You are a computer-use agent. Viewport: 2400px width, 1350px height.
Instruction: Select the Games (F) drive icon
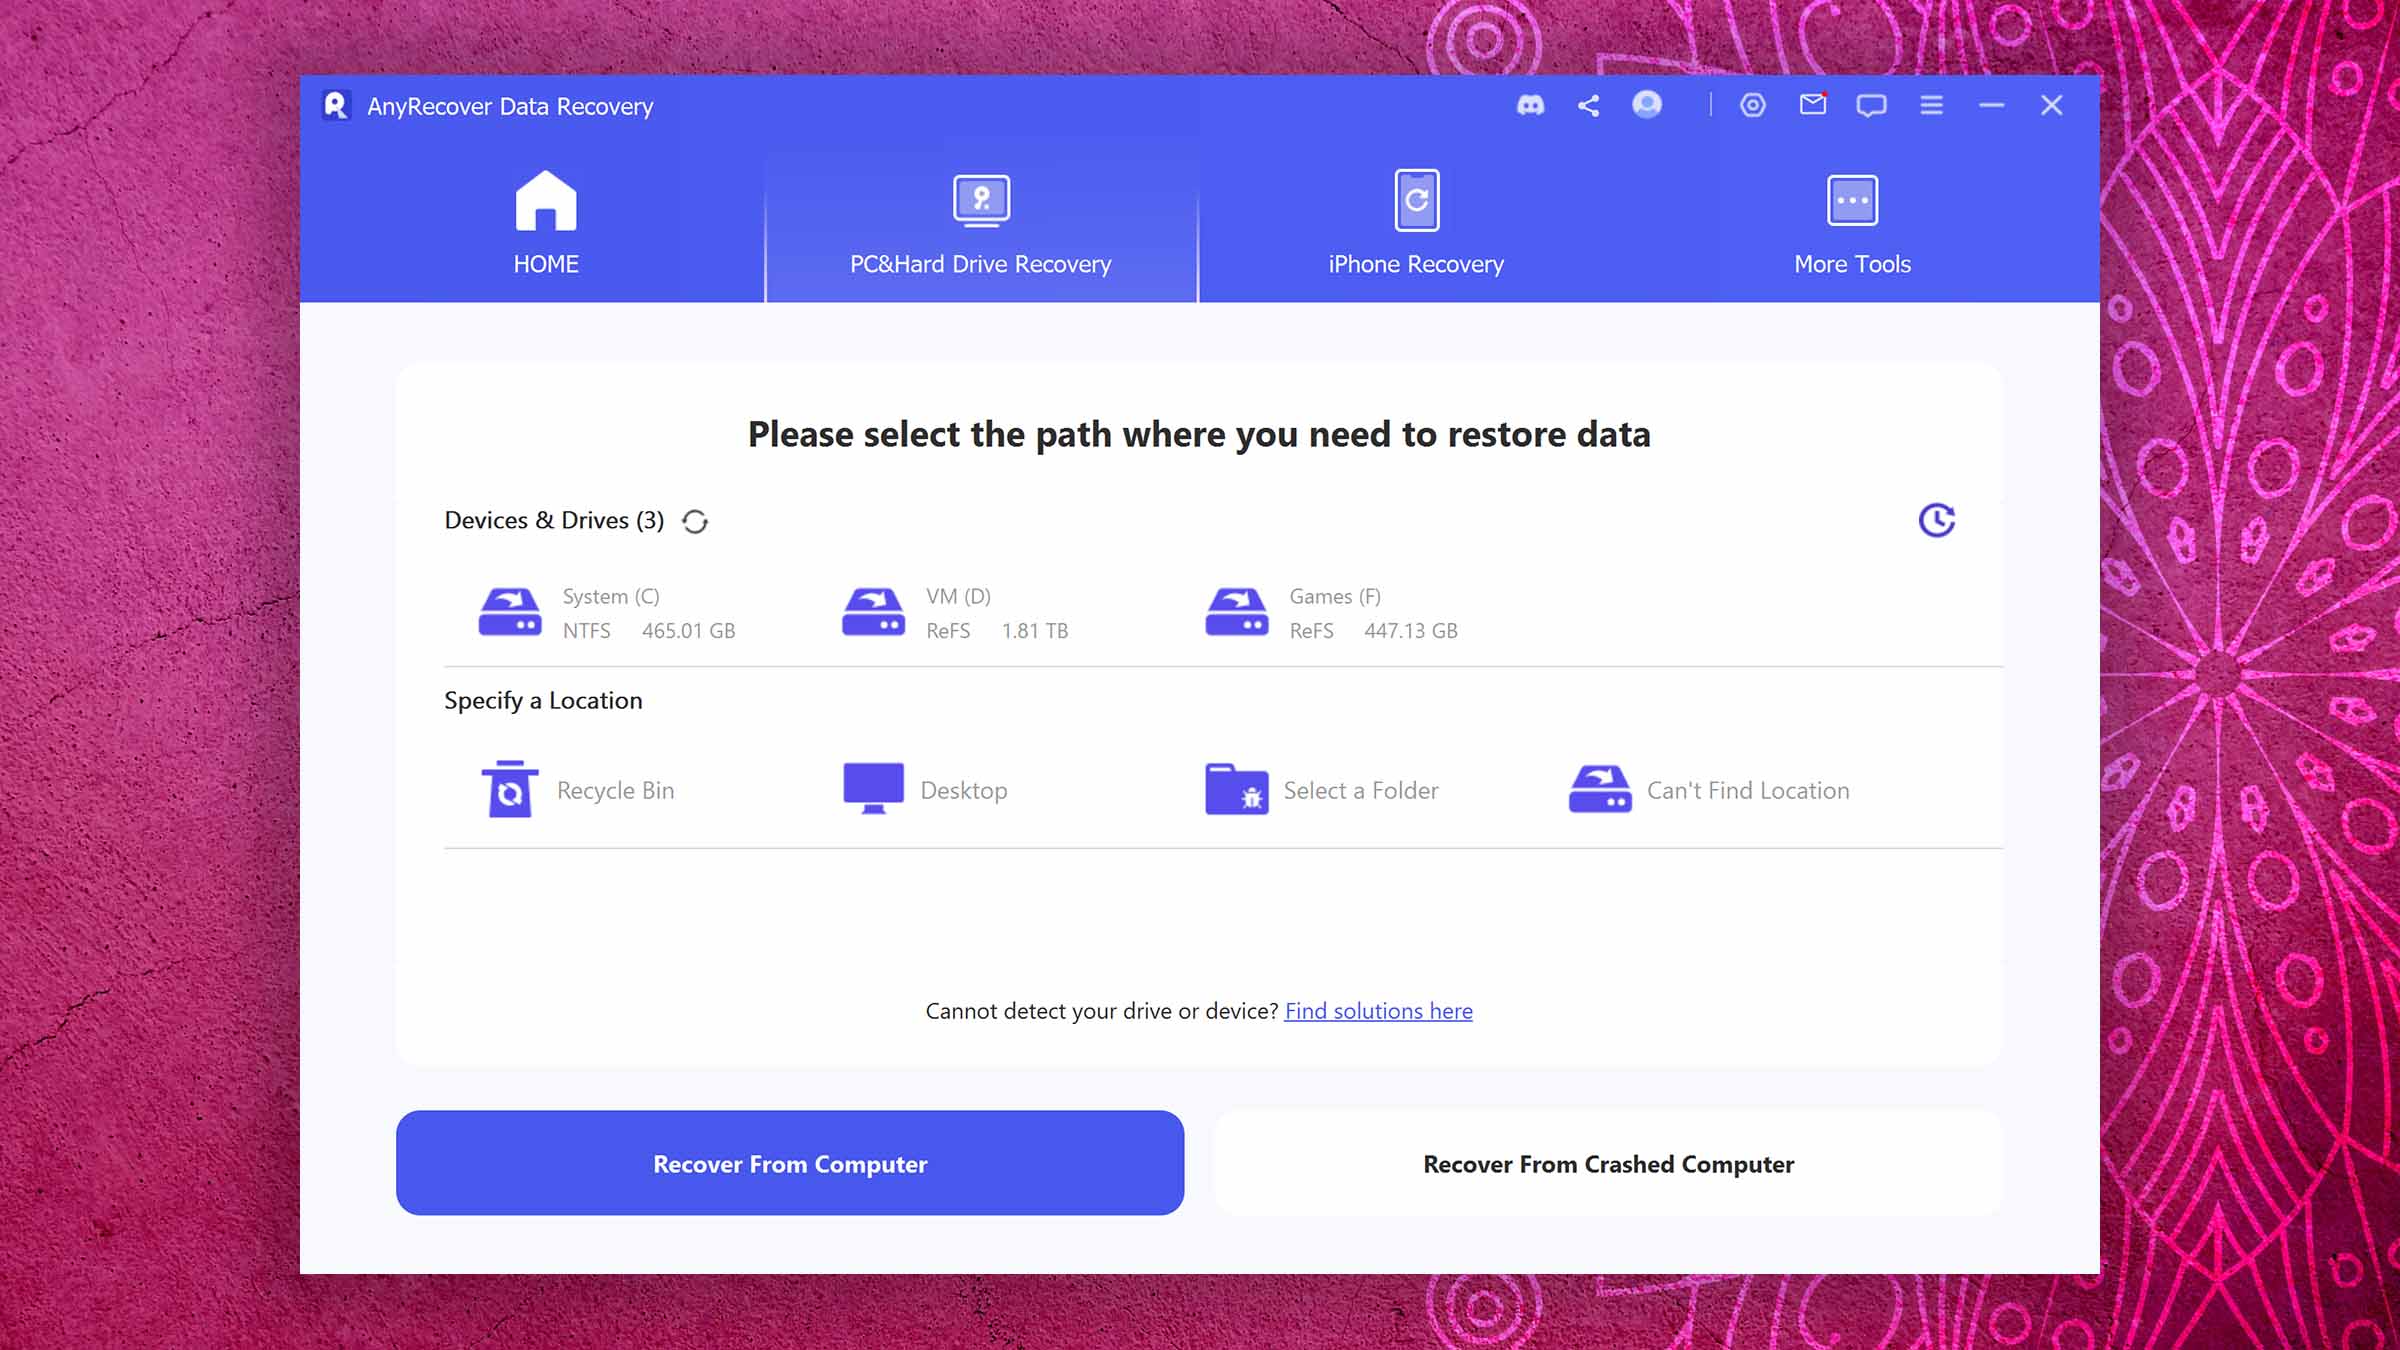point(1237,612)
